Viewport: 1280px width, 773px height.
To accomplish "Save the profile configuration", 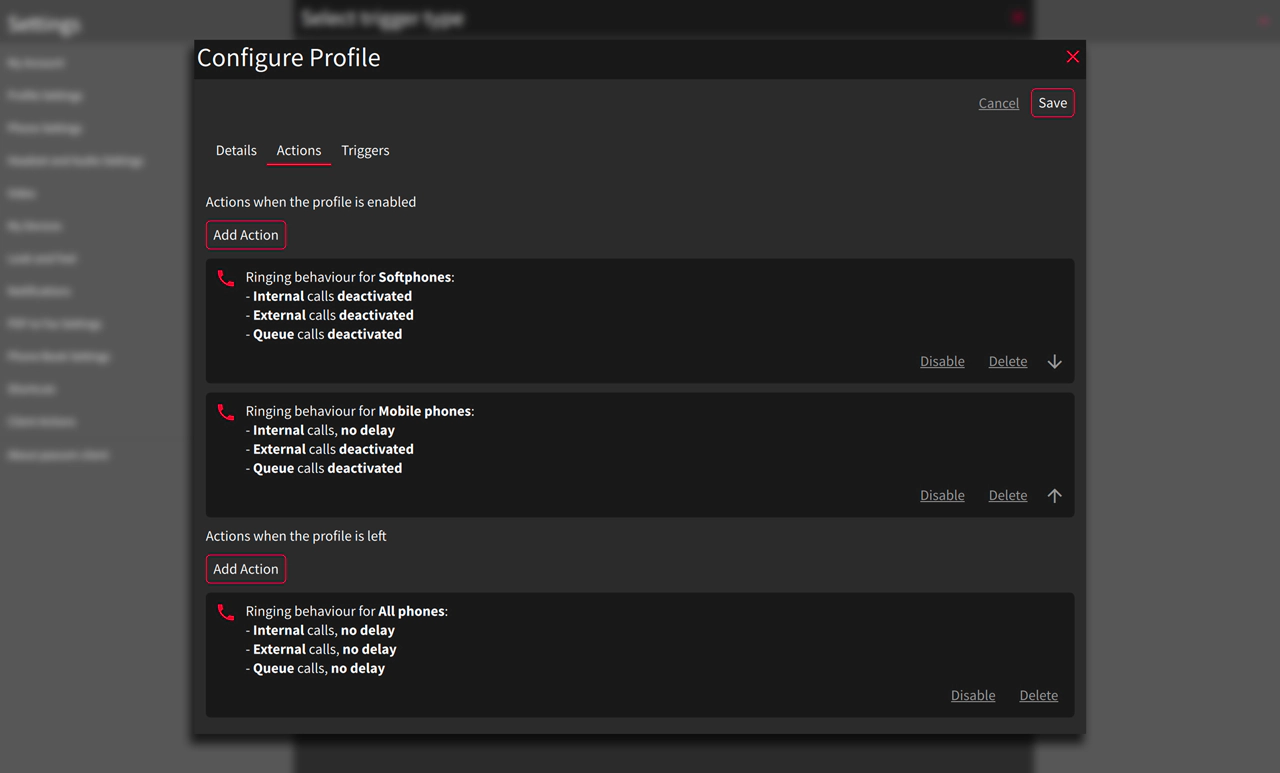I will pyautogui.click(x=1052, y=102).
